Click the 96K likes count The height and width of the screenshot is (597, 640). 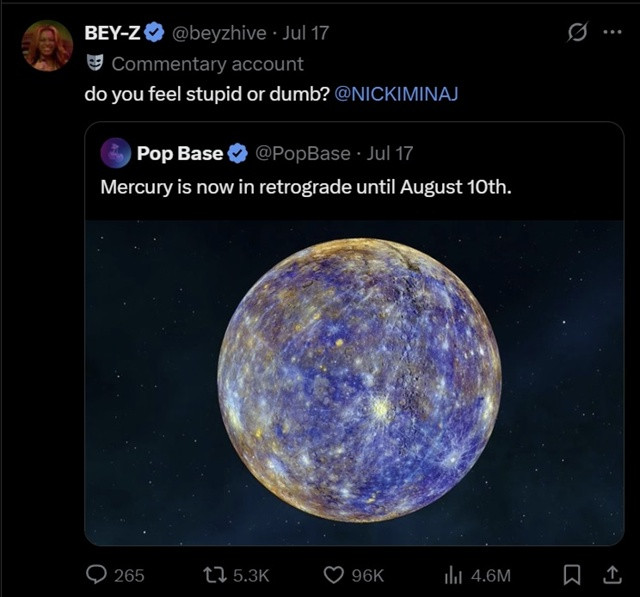pos(368,576)
